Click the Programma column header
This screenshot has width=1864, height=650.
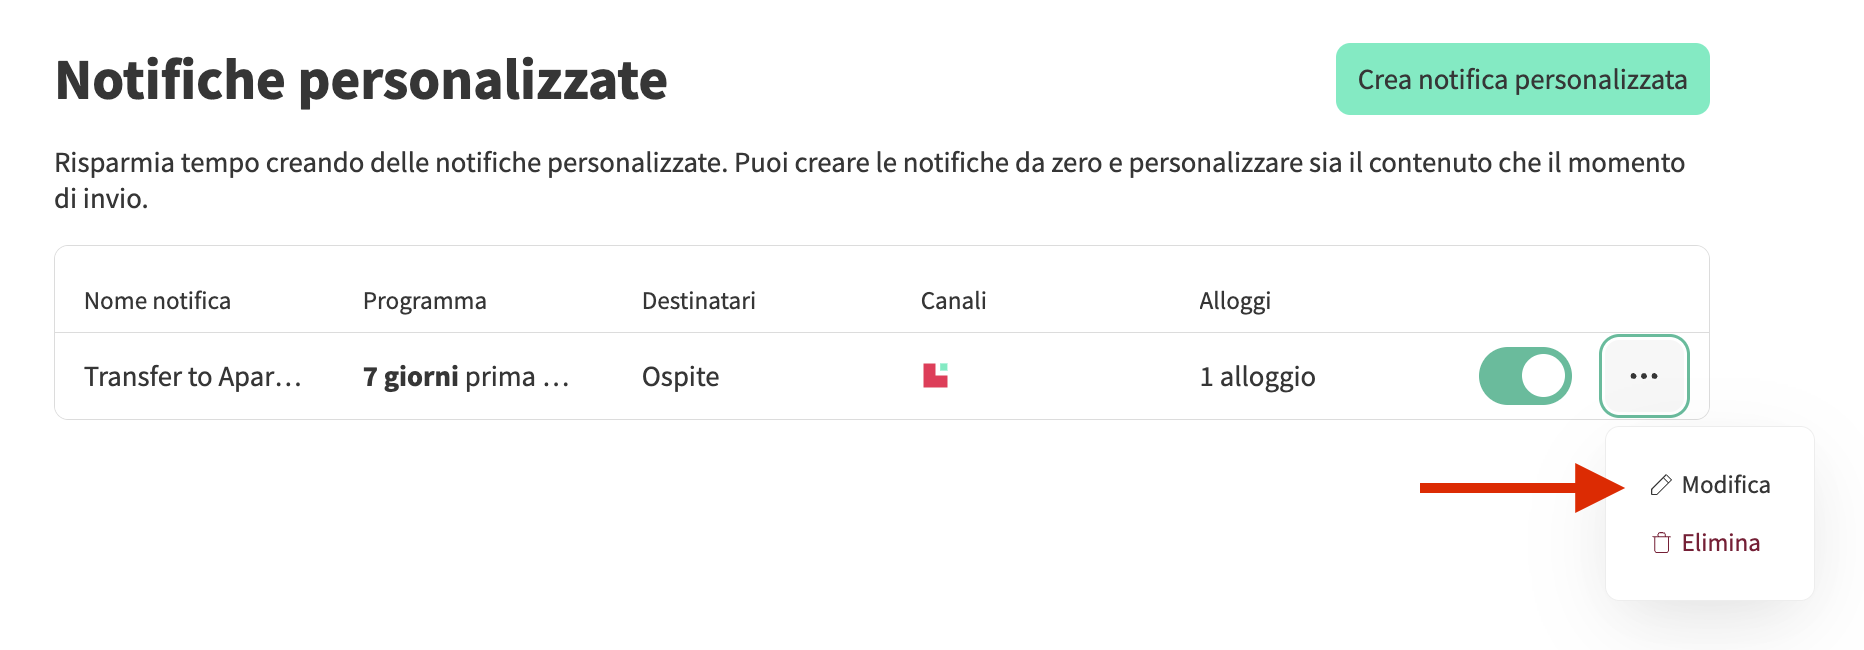point(424,301)
